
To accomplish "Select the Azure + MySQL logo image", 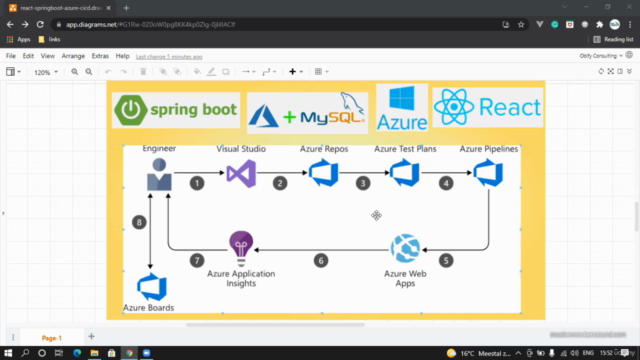I will [x=307, y=113].
